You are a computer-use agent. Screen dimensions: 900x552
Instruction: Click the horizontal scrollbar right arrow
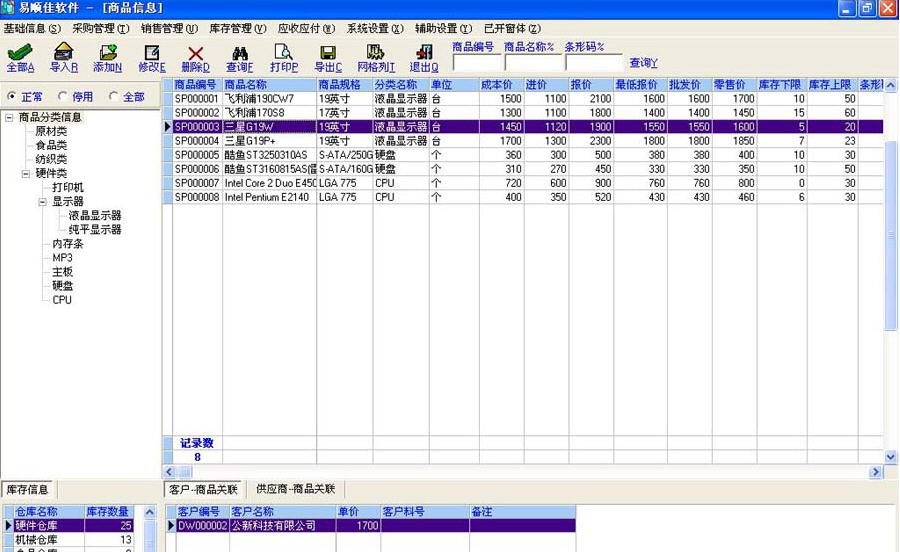875,472
